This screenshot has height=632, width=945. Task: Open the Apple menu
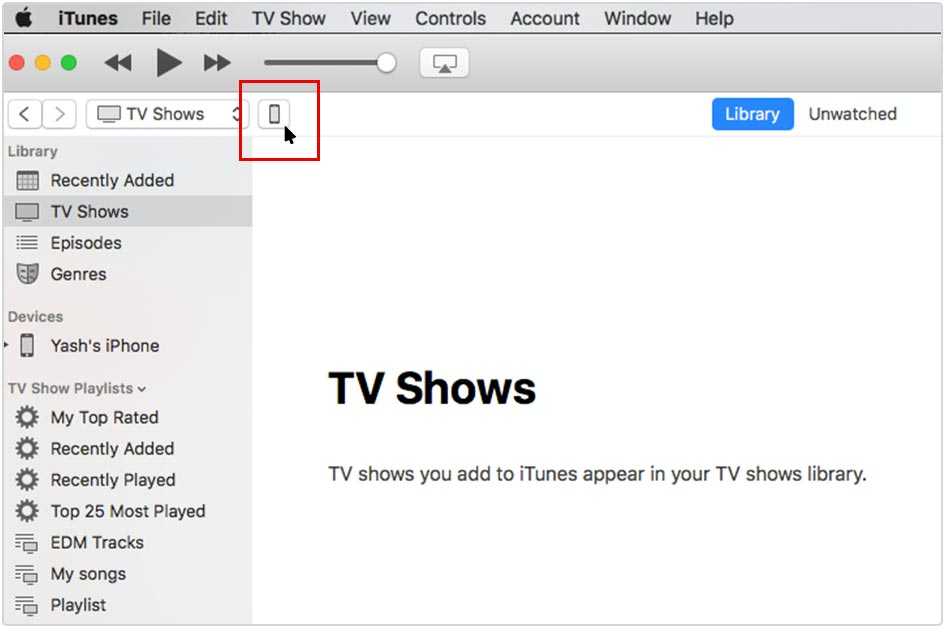pos(24,18)
